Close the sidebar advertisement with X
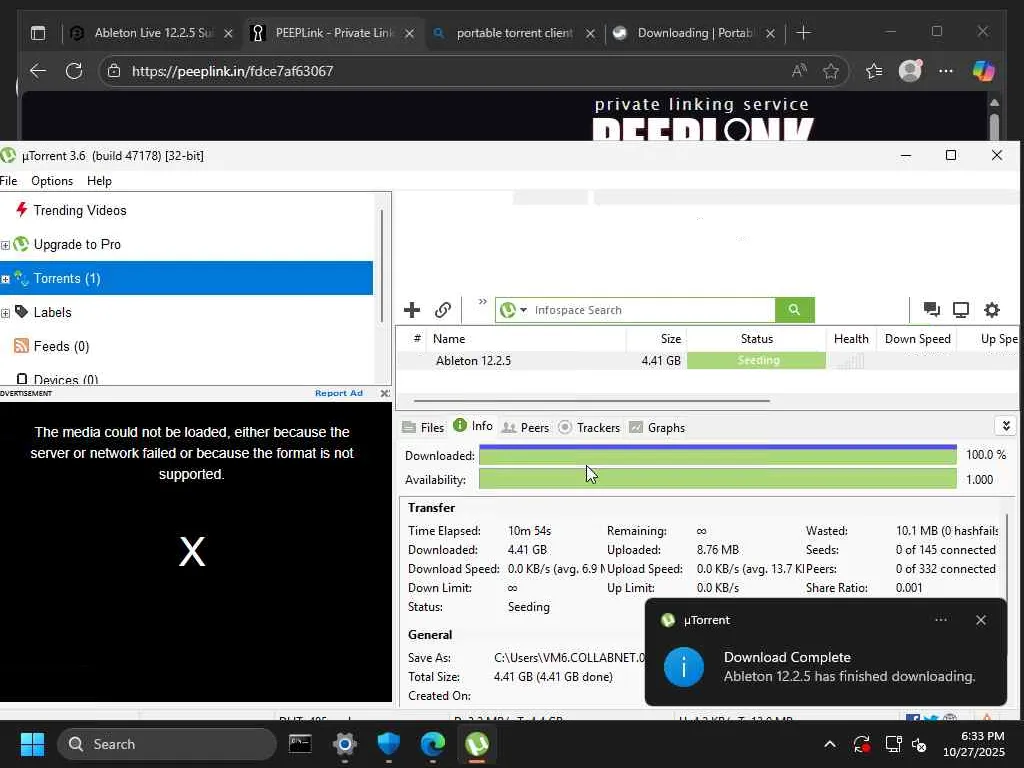Viewport: 1024px width, 768px height. click(x=385, y=393)
